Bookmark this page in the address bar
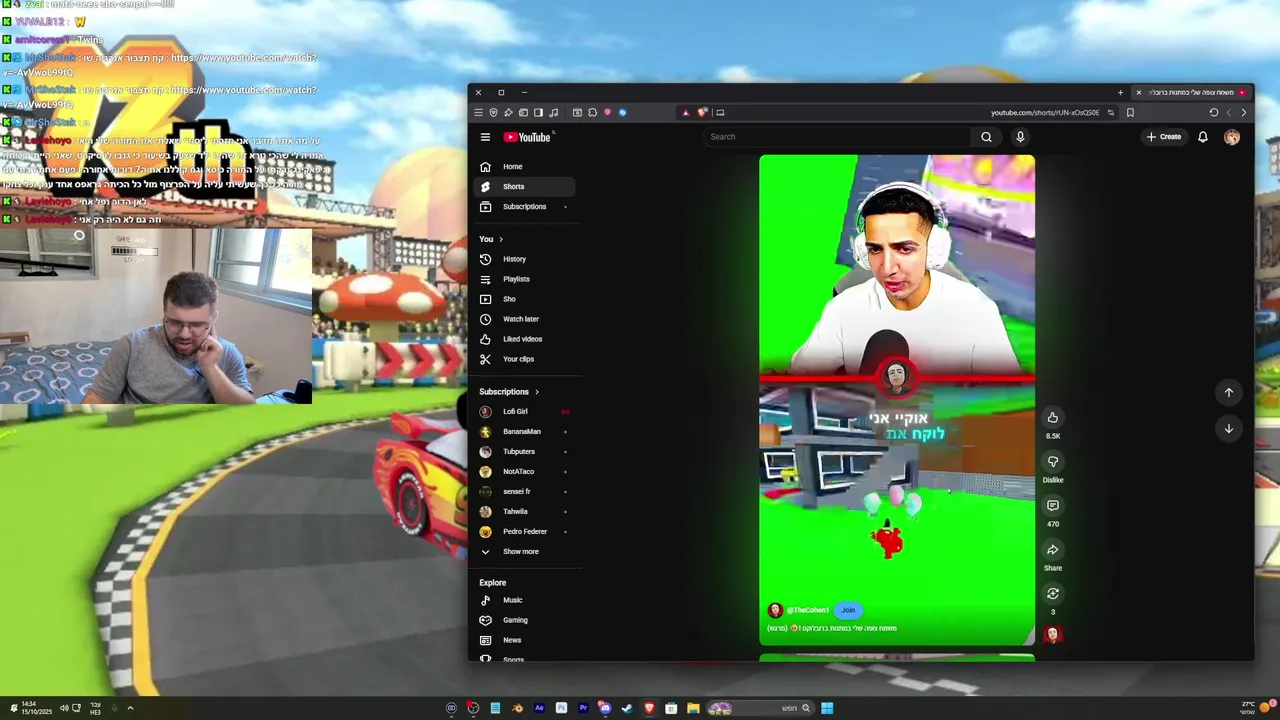This screenshot has height=720, width=1280. click(x=1130, y=112)
